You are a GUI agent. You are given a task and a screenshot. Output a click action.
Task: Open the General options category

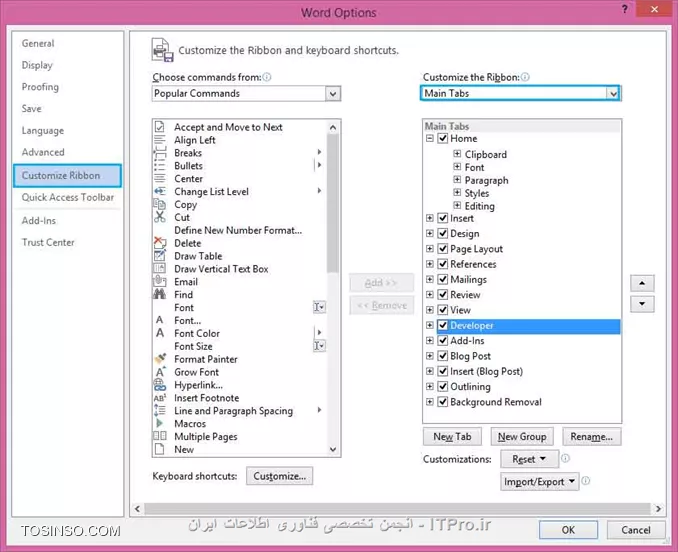click(38, 43)
